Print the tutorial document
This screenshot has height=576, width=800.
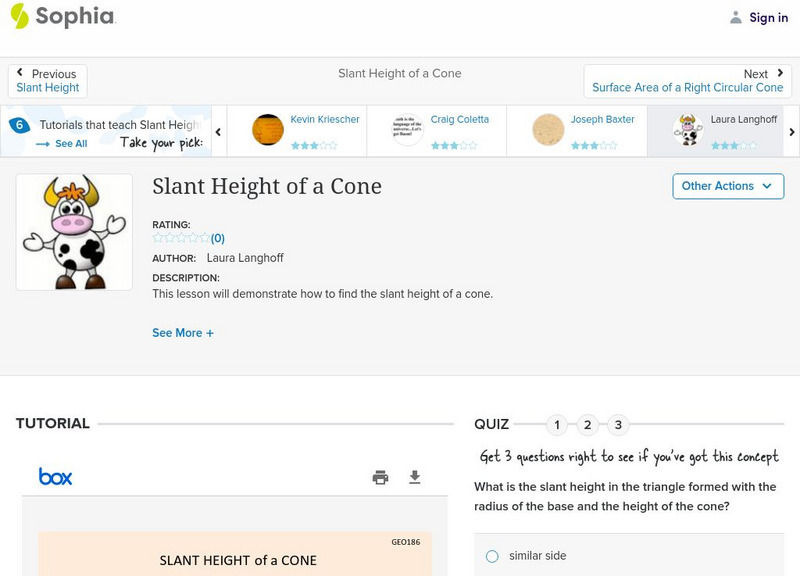point(380,478)
